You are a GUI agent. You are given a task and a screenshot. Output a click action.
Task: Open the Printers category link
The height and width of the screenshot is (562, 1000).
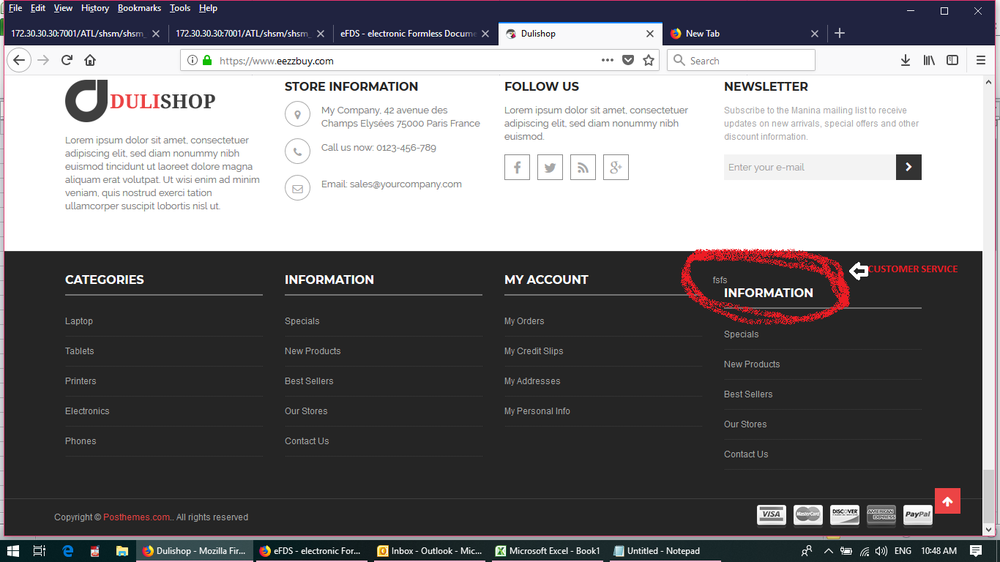[80, 381]
